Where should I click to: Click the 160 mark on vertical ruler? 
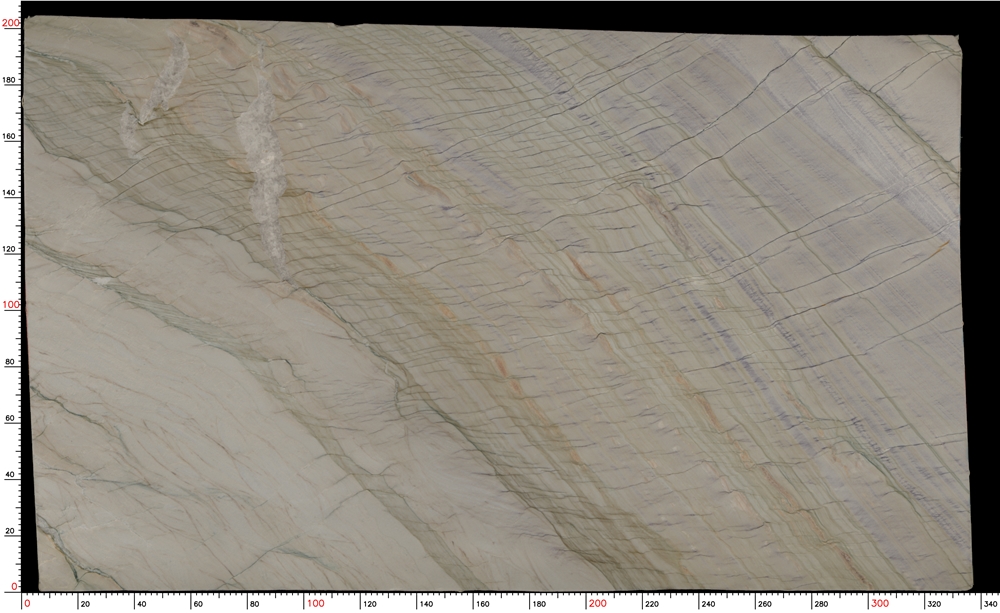pyautogui.click(x=10, y=136)
